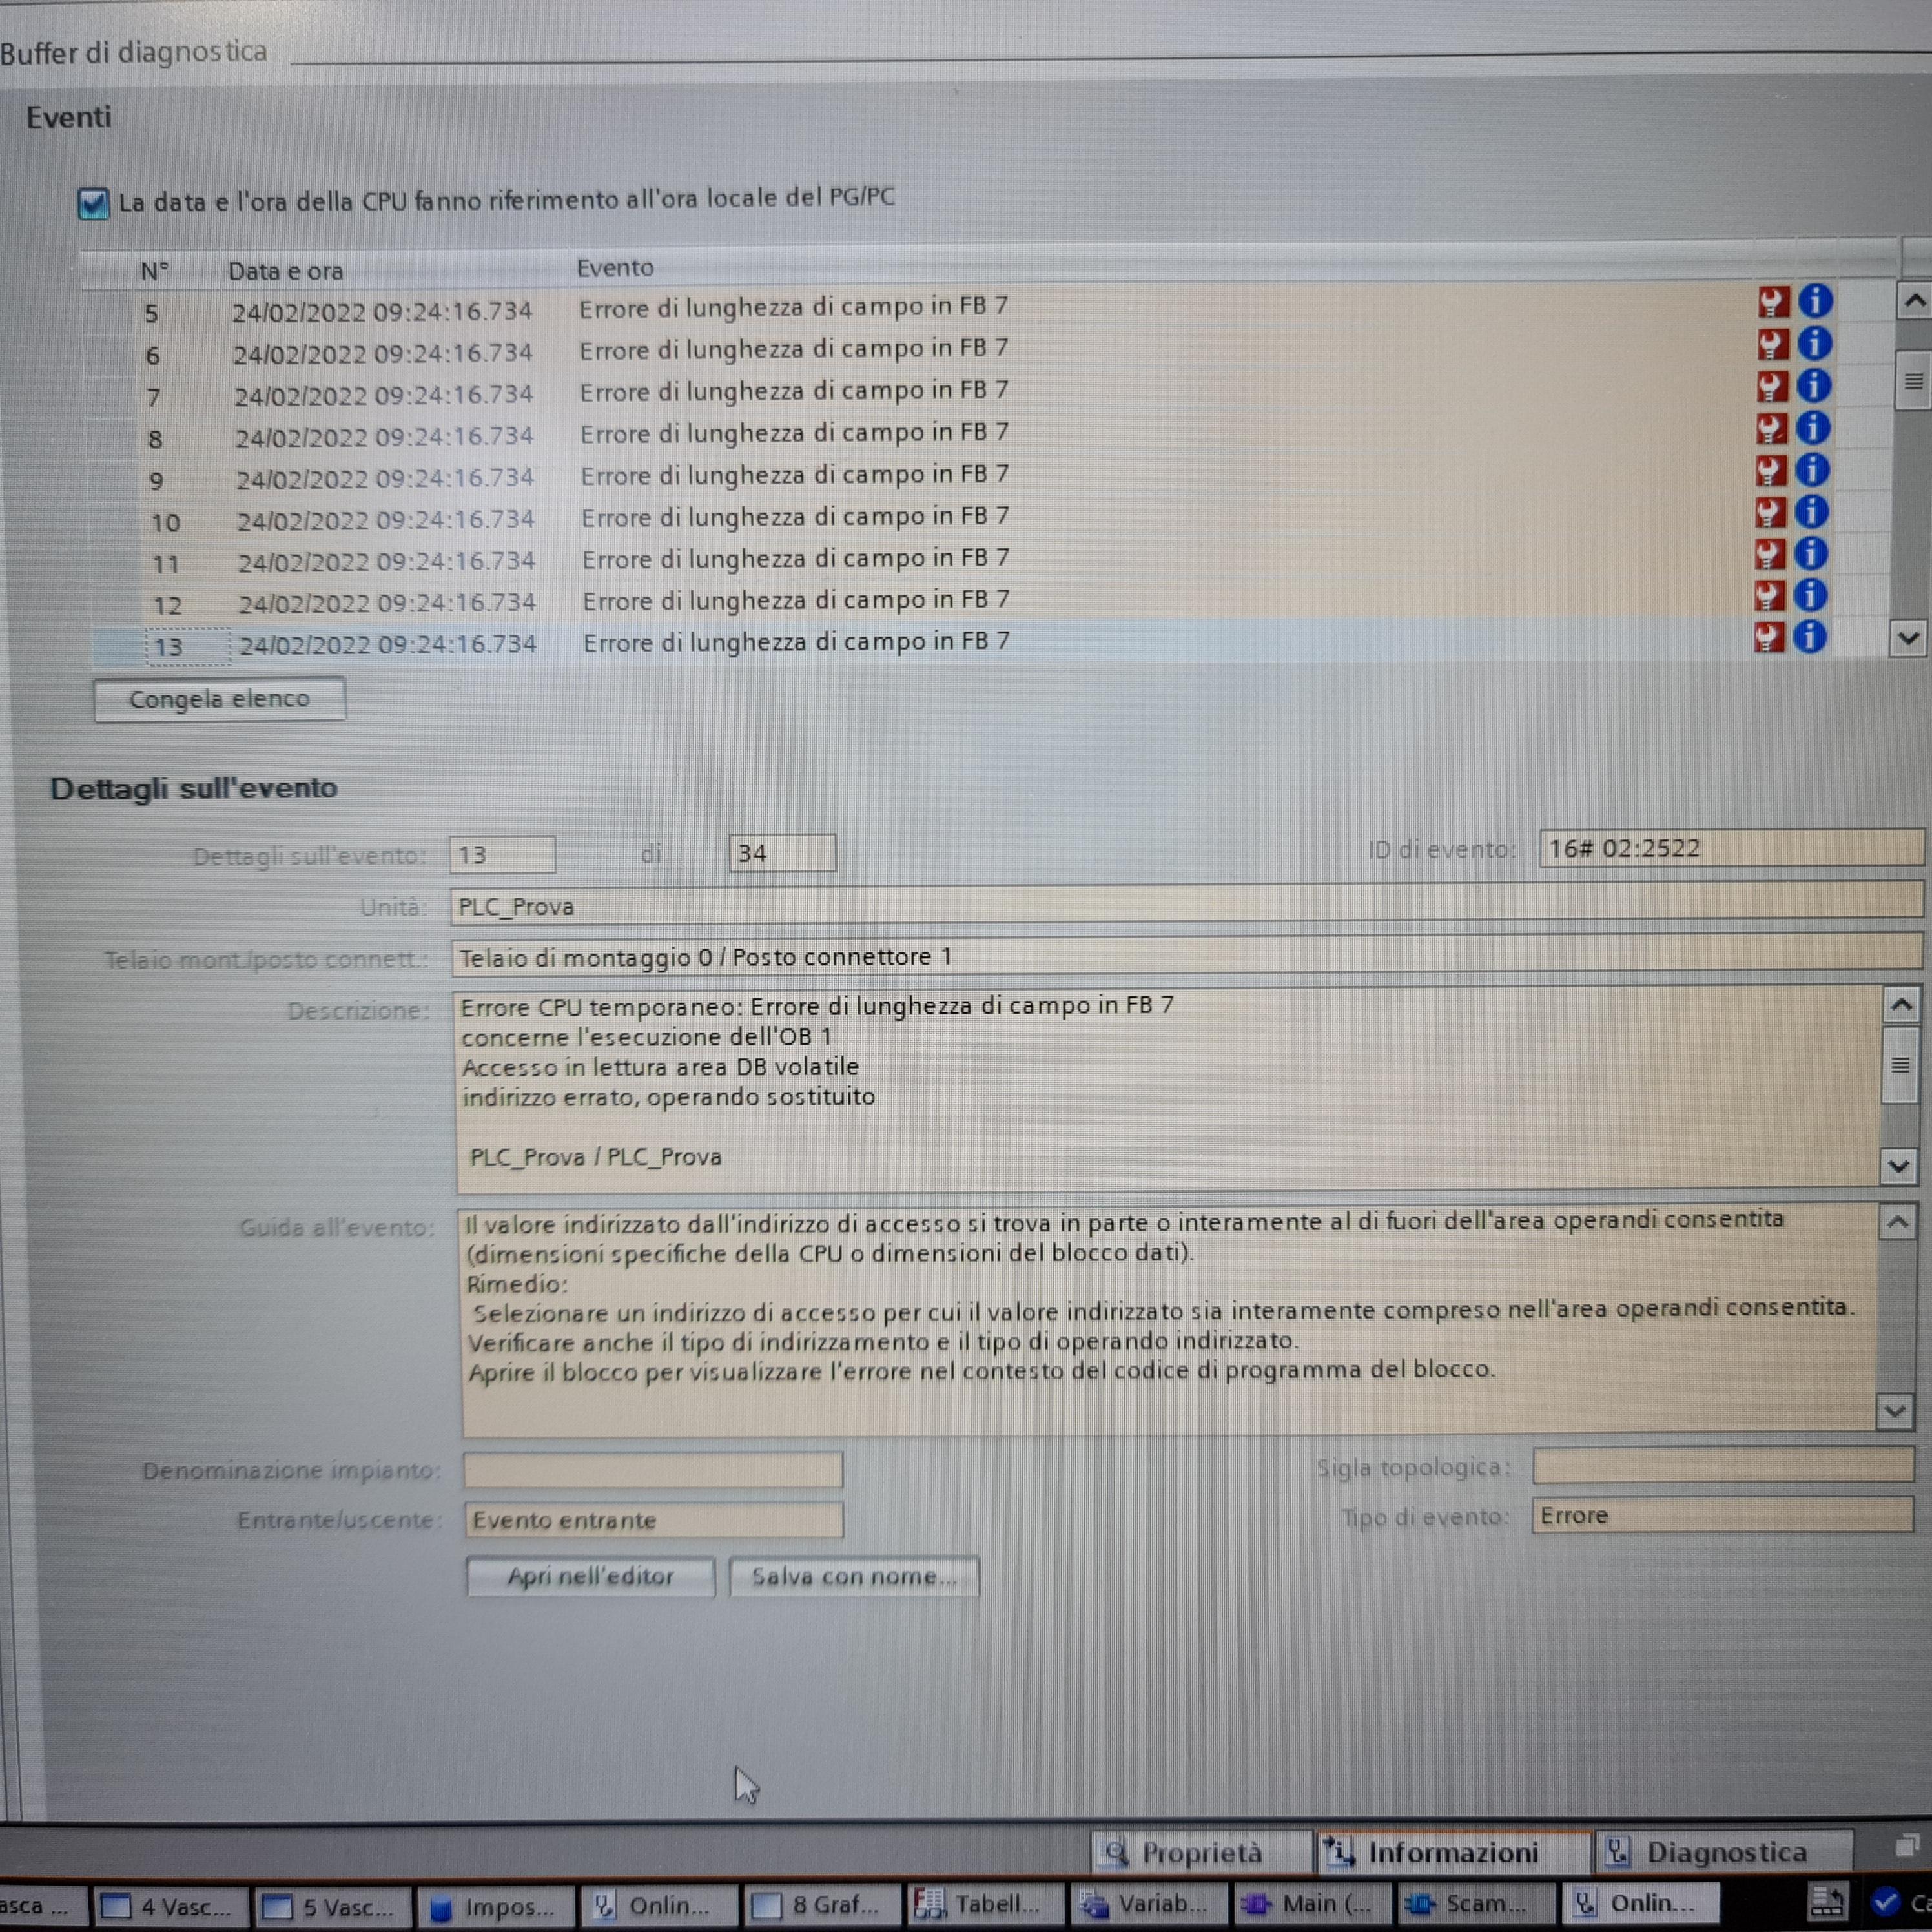Click the blue info icon in row 6

(1815, 343)
